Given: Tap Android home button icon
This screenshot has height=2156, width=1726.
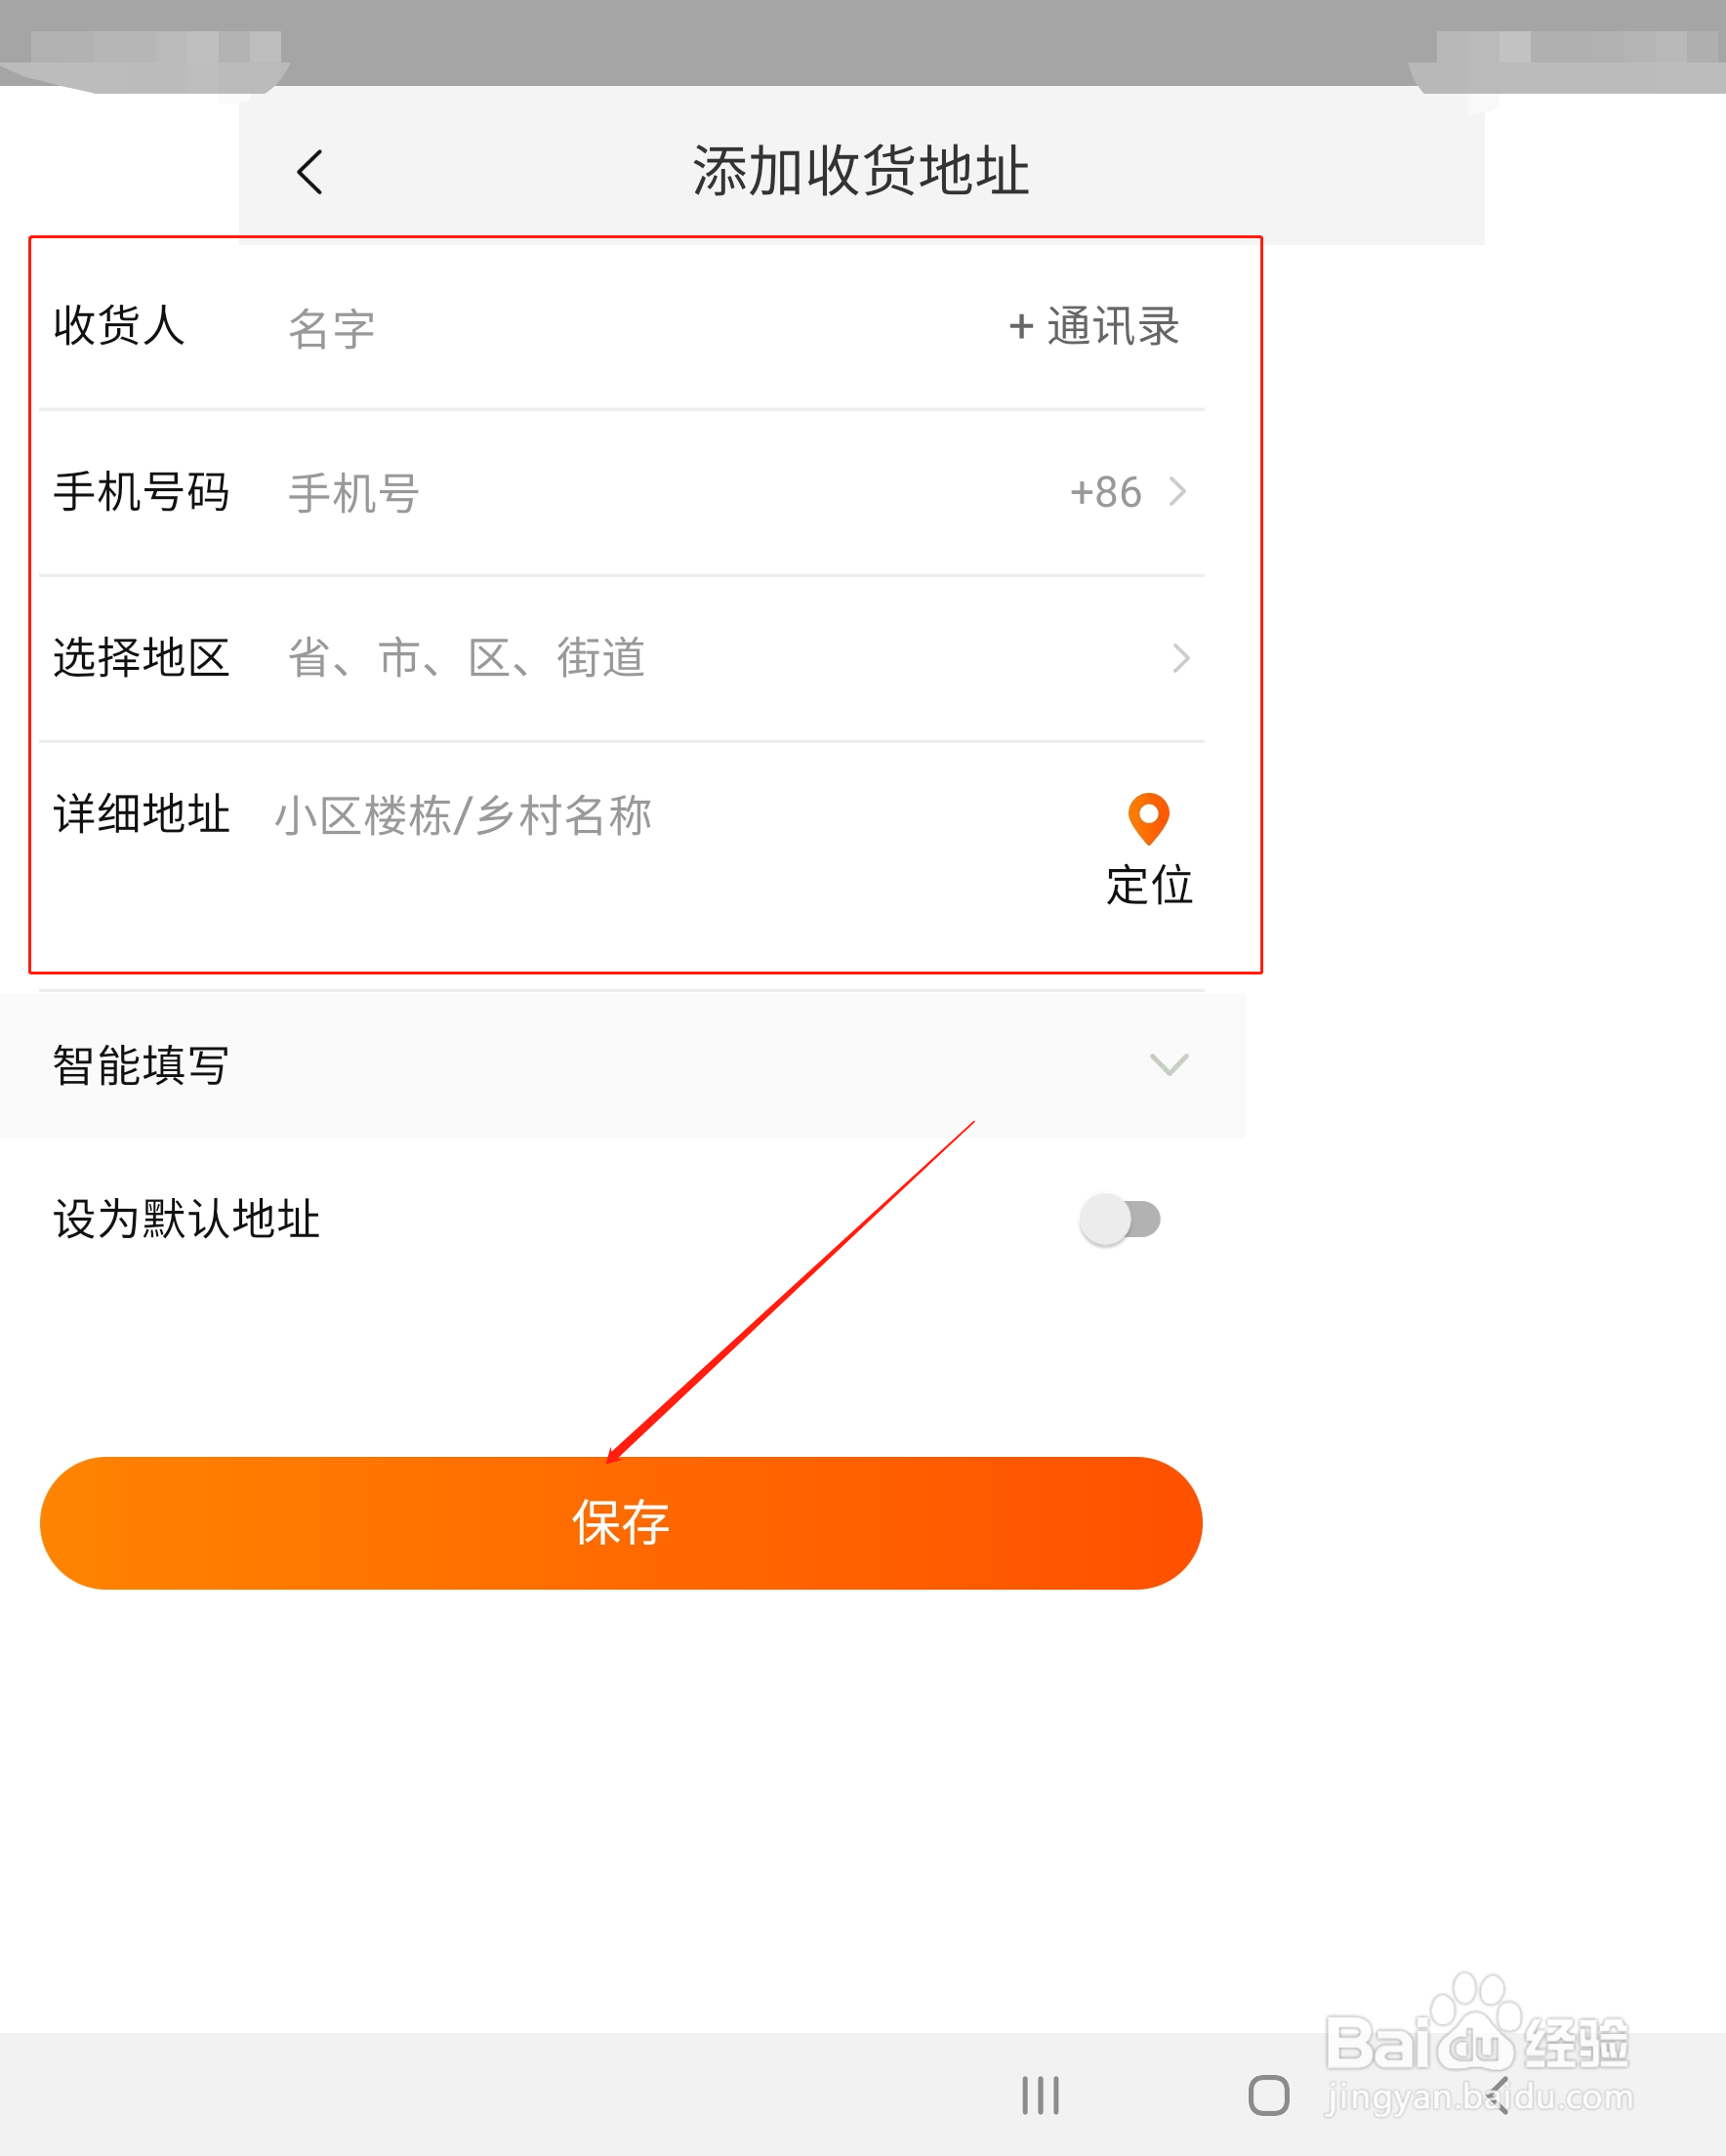Looking at the screenshot, I should coord(1268,2095).
